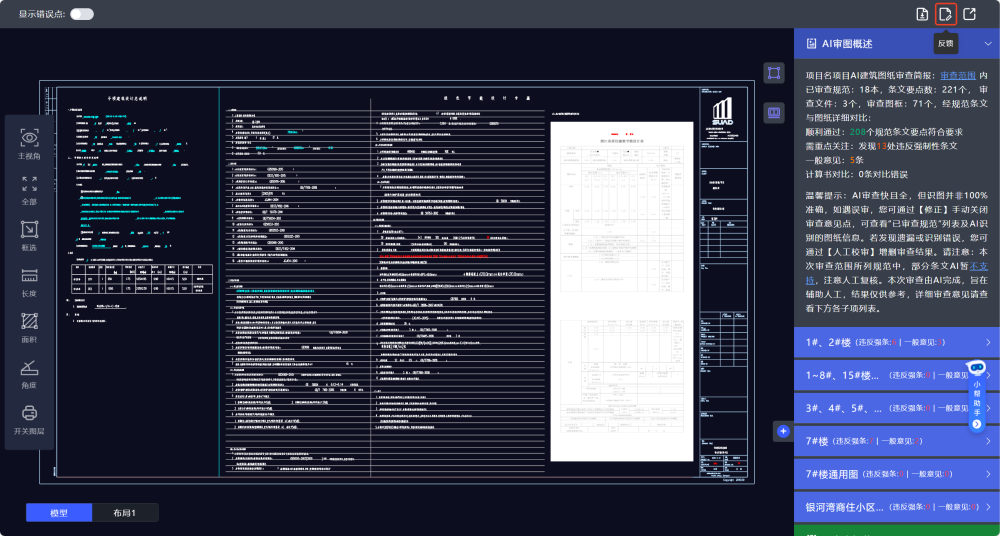
Task: Switch to the 模型 tab
Action: click(59, 513)
